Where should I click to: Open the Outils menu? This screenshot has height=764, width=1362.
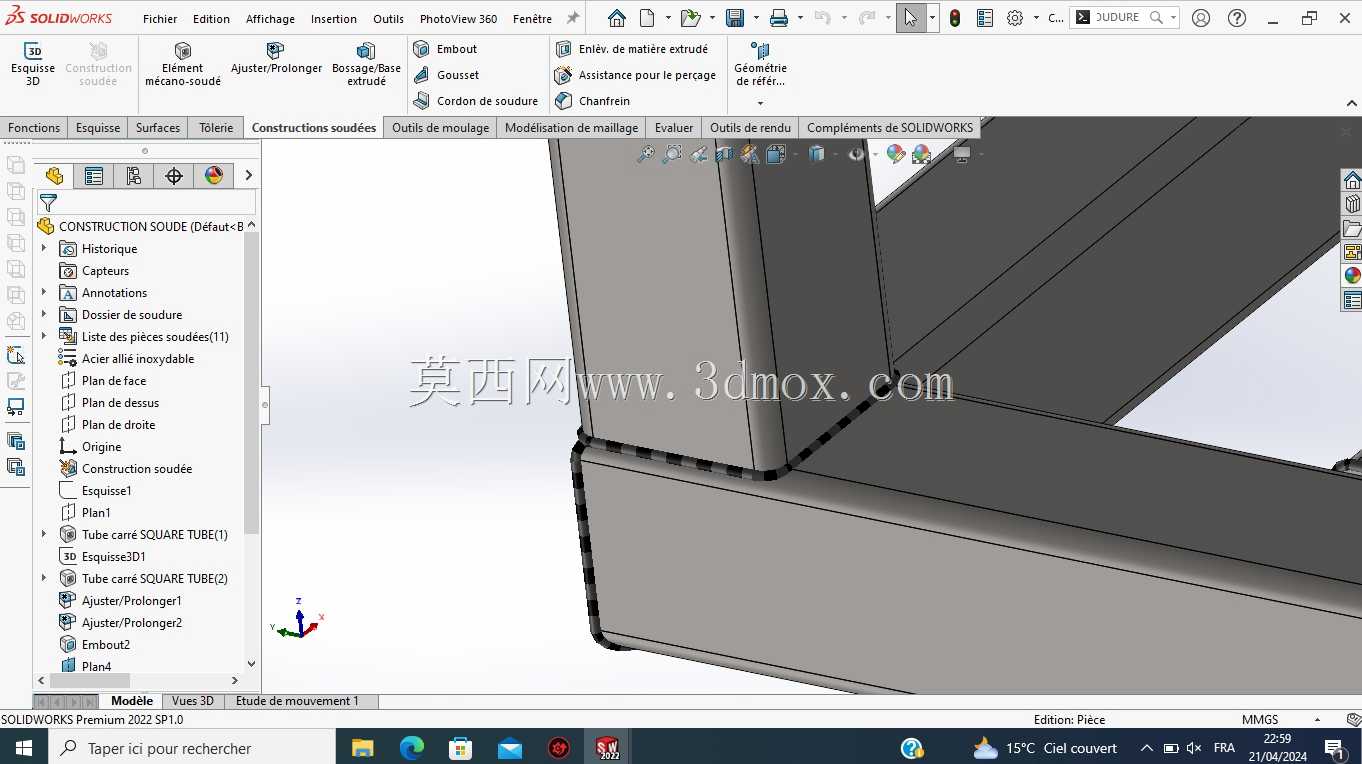point(389,19)
